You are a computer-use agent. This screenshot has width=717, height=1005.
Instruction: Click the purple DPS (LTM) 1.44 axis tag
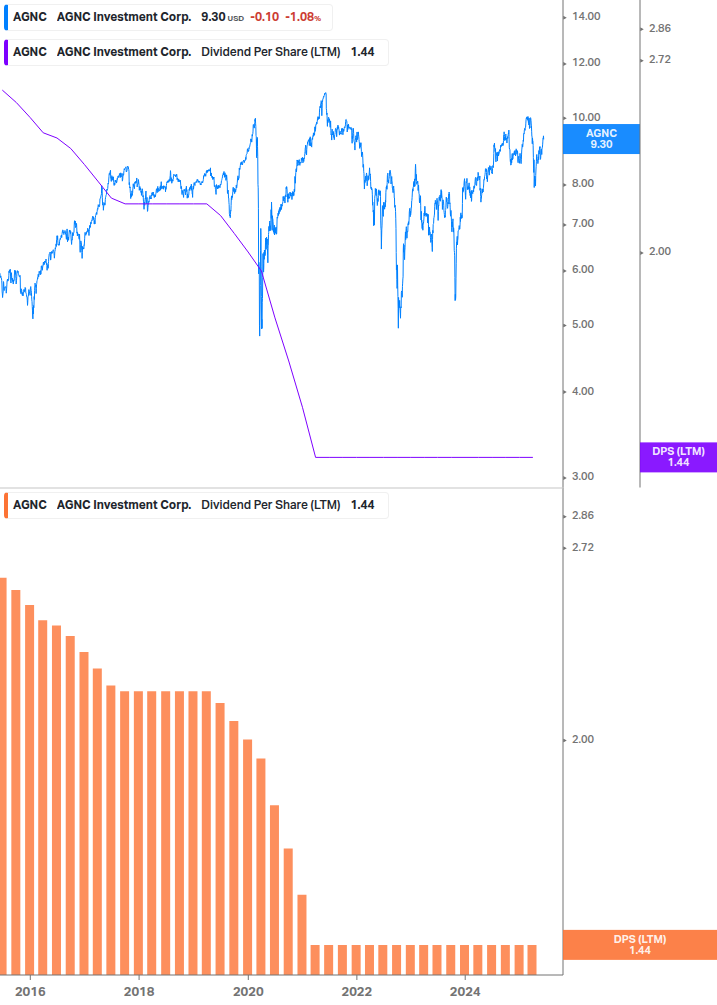click(x=678, y=457)
